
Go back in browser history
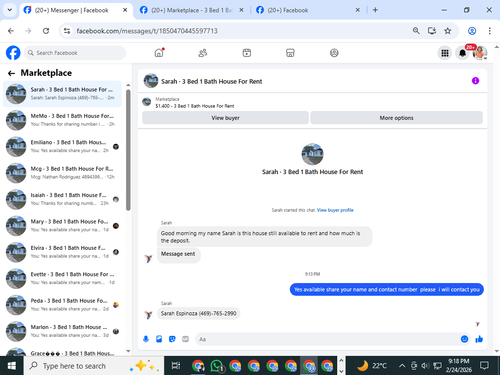tap(11, 31)
